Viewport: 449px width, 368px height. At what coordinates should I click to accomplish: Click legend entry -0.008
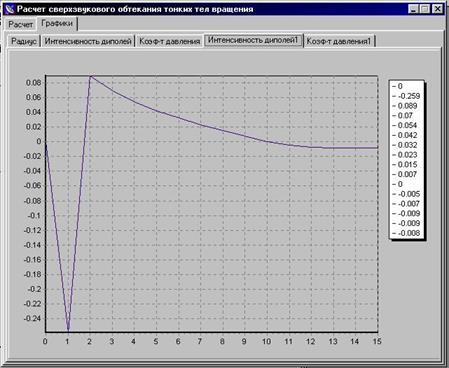click(x=406, y=233)
